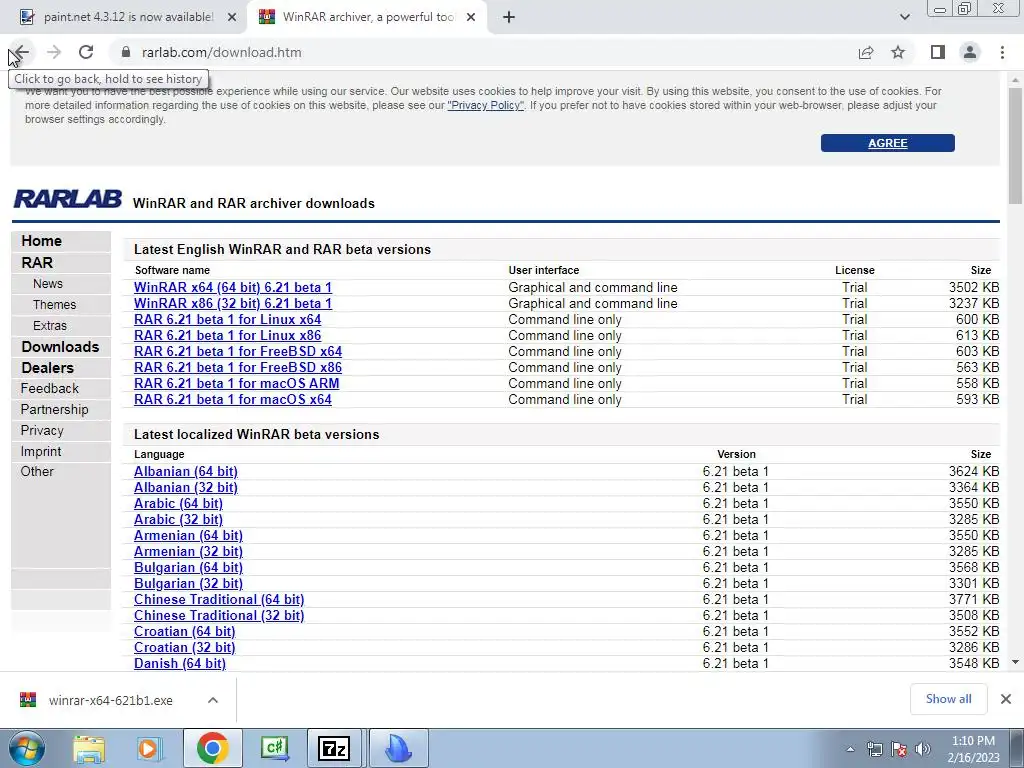This screenshot has width=1024, height=768.
Task: Open the Danish (64 bit) download
Action: point(180,664)
